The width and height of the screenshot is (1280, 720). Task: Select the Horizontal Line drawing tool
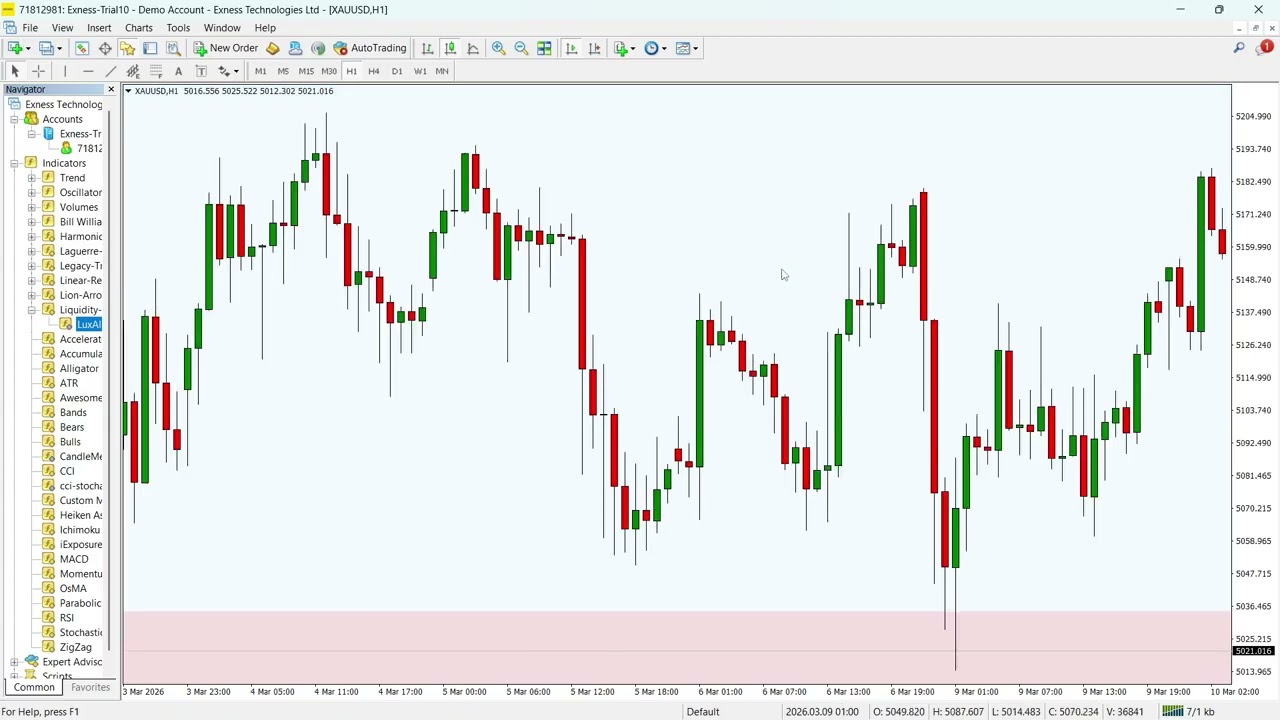(x=88, y=71)
